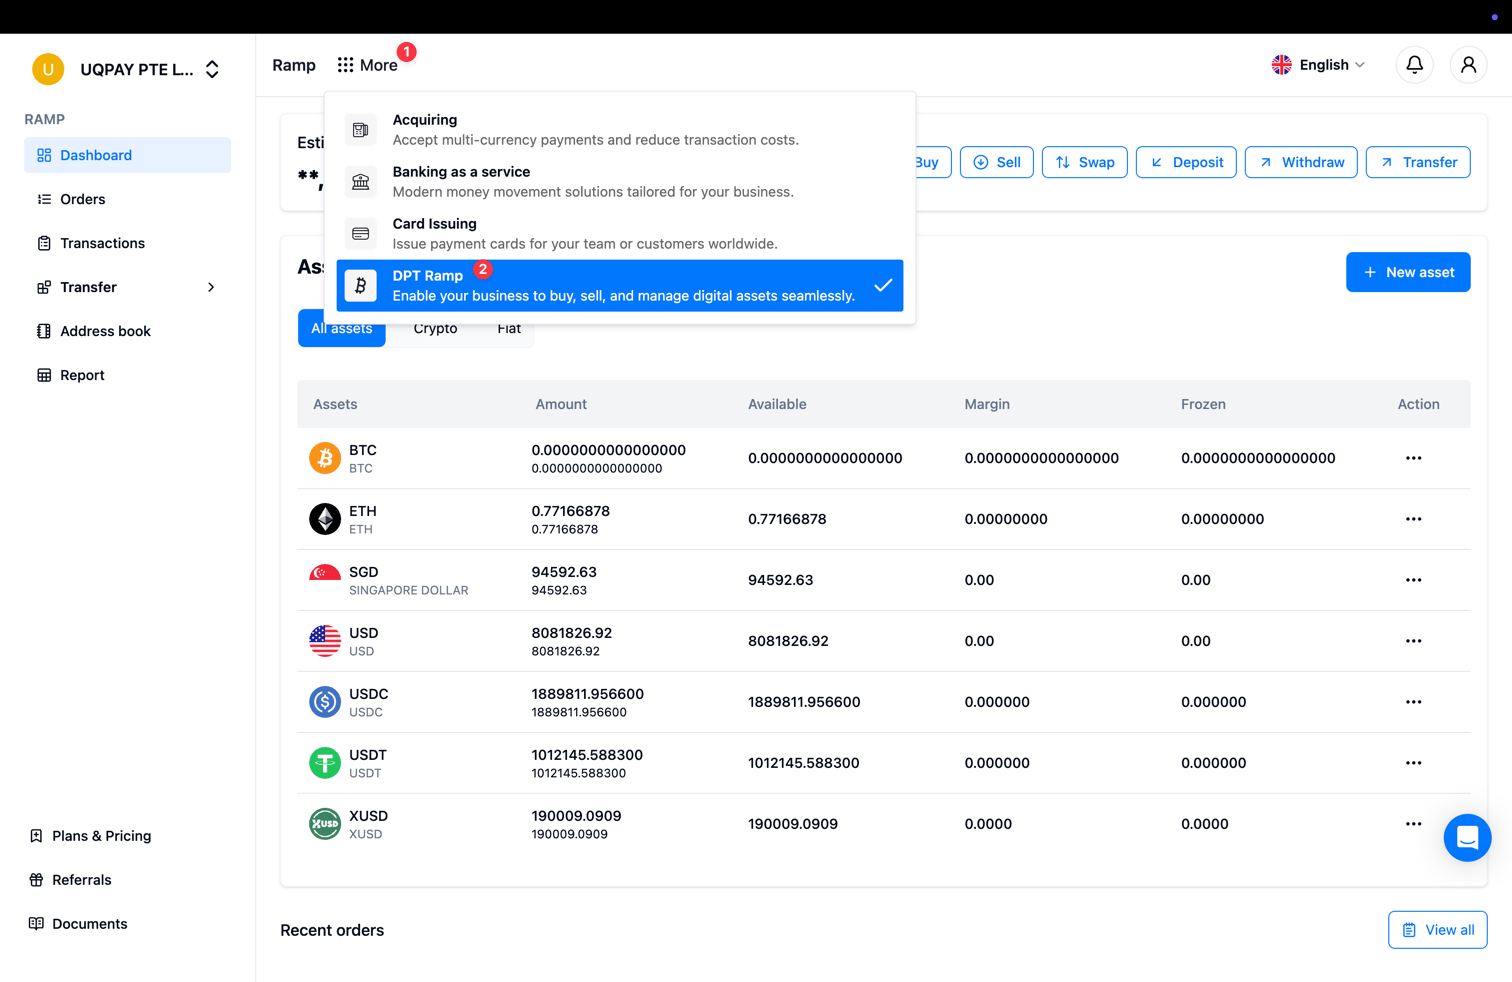The height and width of the screenshot is (982, 1512).
Task: Switch to the Fiat tab
Action: 509,329
